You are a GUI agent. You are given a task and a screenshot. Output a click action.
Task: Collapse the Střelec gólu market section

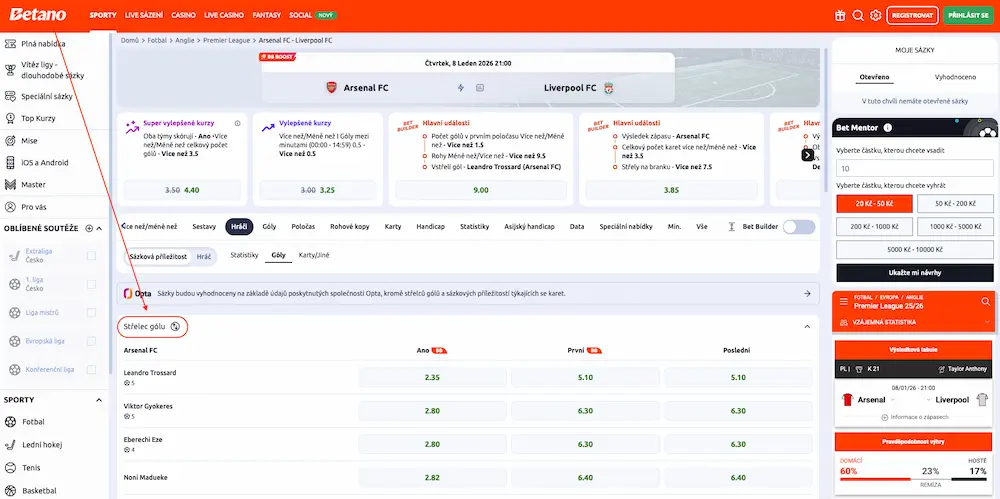[807, 326]
